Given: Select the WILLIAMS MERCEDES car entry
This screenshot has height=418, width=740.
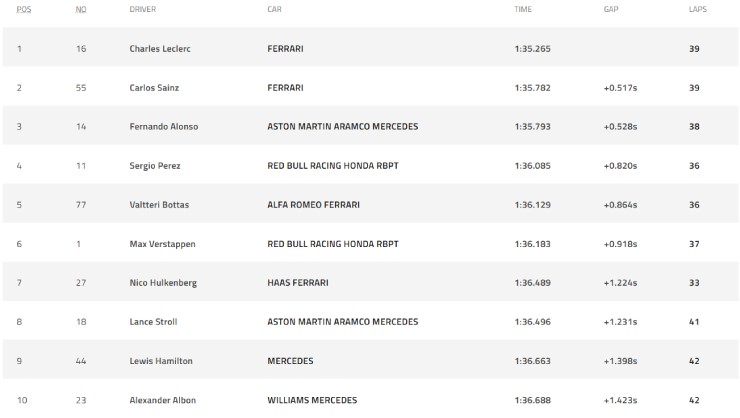Looking at the screenshot, I should pyautogui.click(x=312, y=400).
